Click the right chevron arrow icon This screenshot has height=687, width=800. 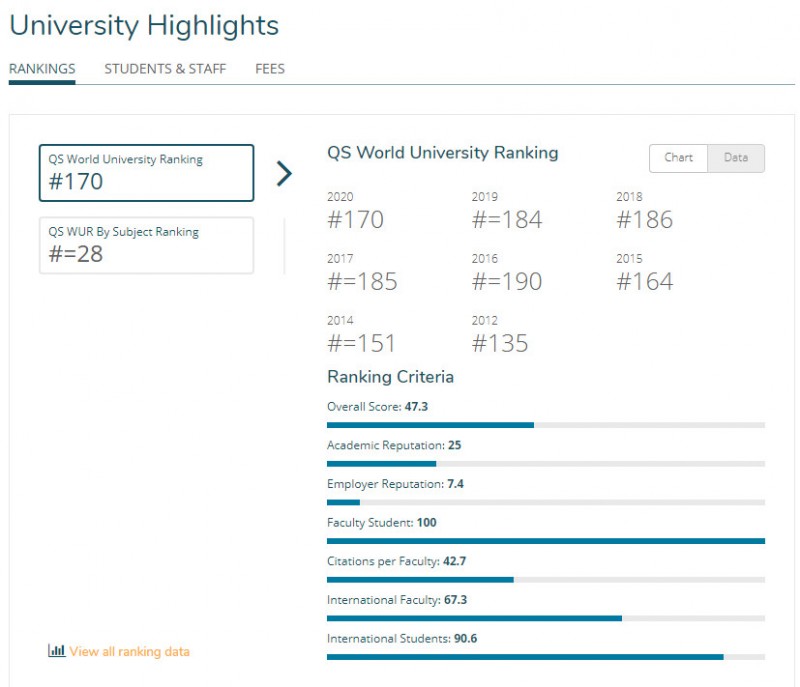pyautogui.click(x=284, y=173)
